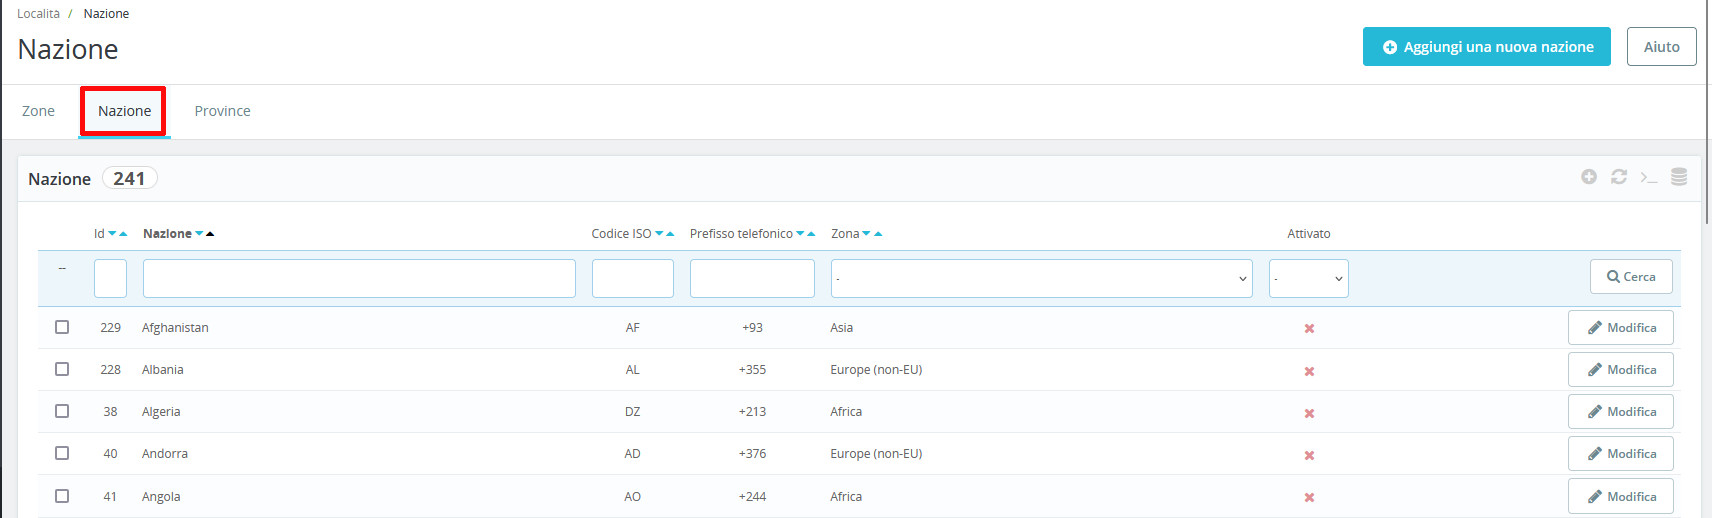Focus the Prefisso telefonico filter field
Screen dimensions: 1712x518
coord(752,279)
